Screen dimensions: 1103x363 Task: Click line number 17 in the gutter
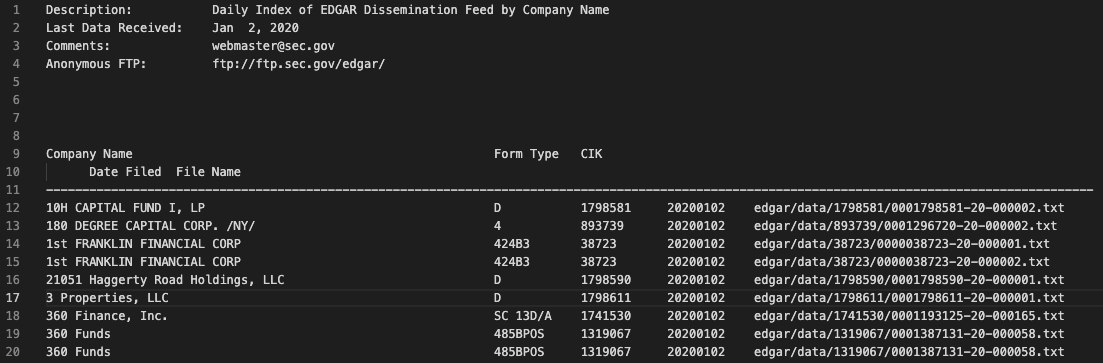[x=13, y=298]
